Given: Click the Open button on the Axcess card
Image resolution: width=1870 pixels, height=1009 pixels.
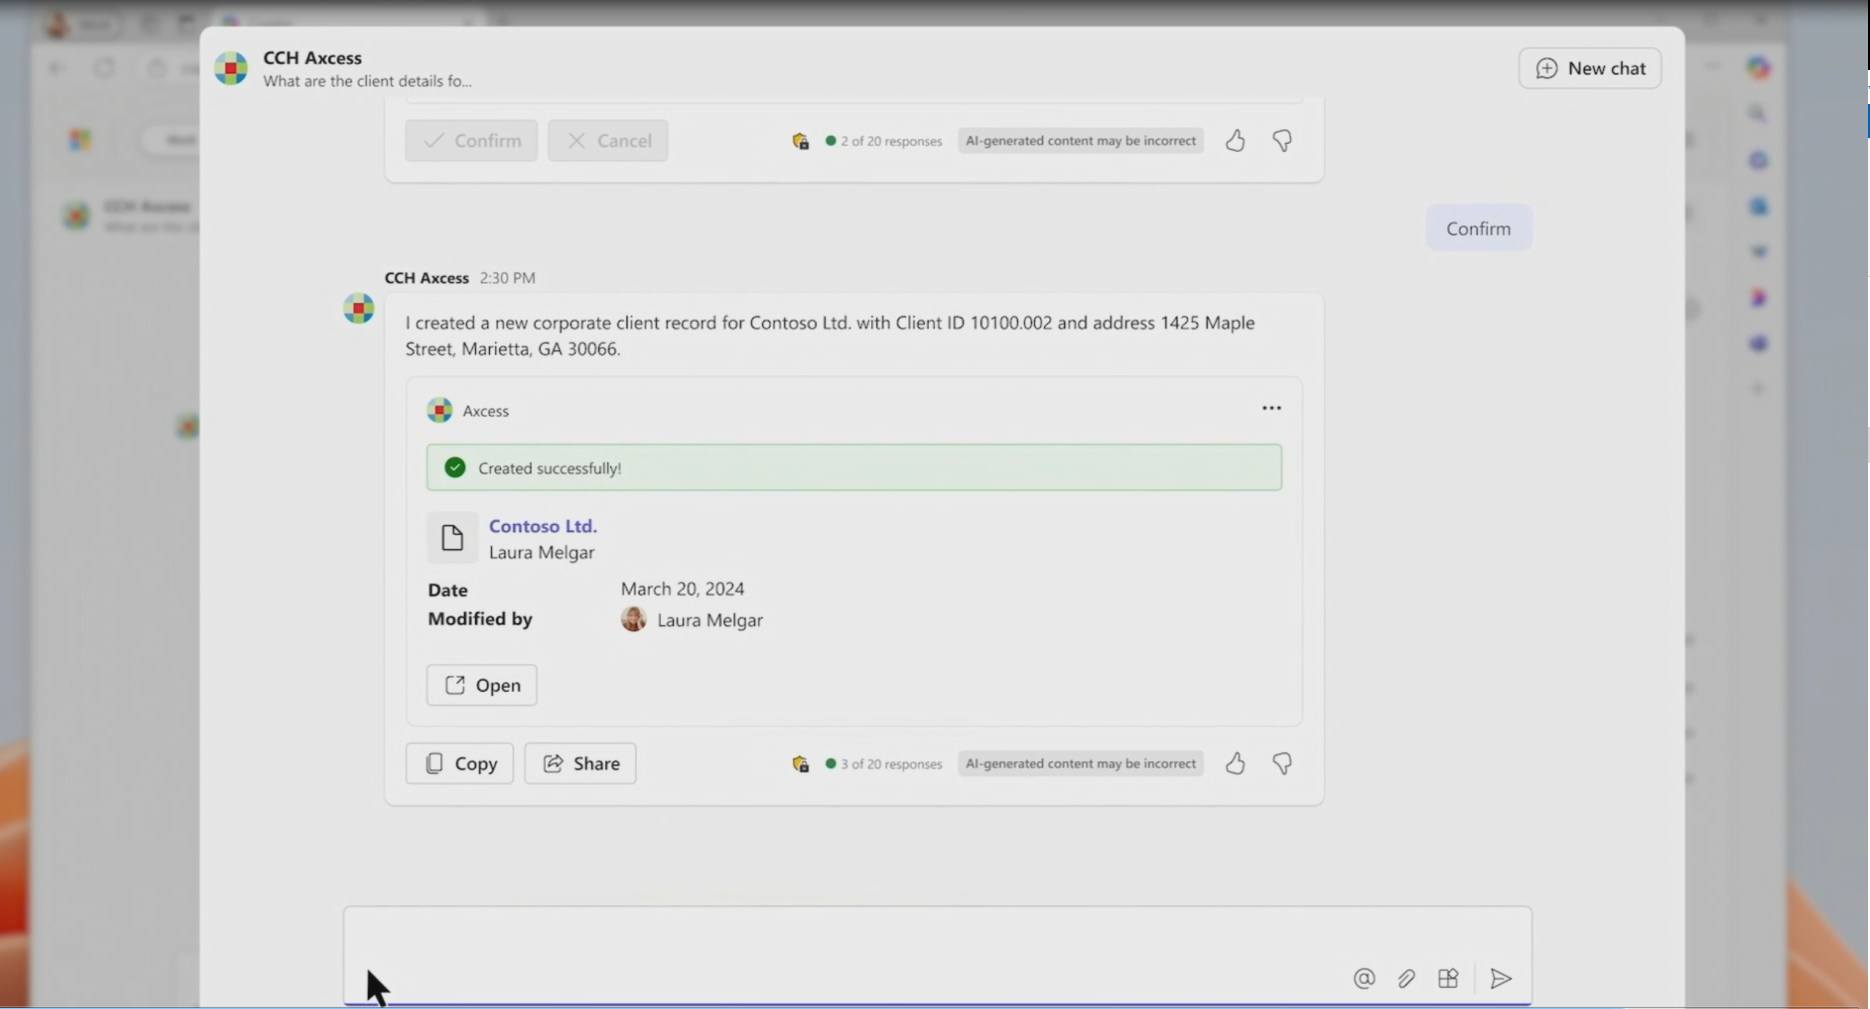Looking at the screenshot, I should click(482, 685).
